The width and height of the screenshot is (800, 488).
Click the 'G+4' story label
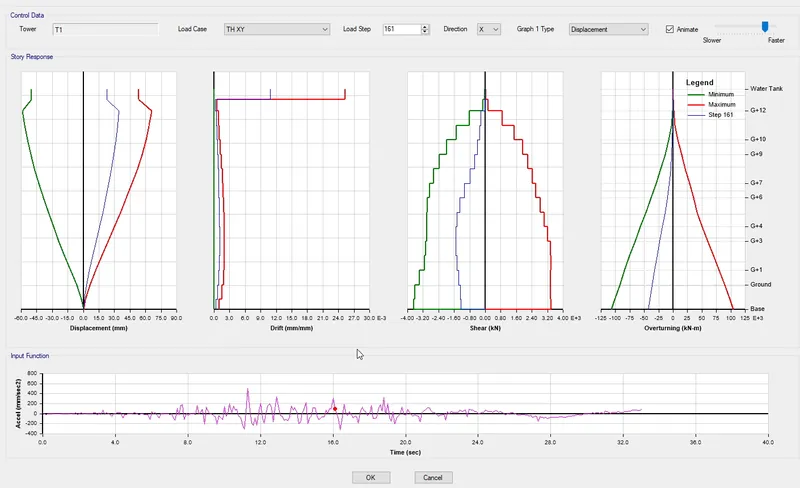point(756,226)
